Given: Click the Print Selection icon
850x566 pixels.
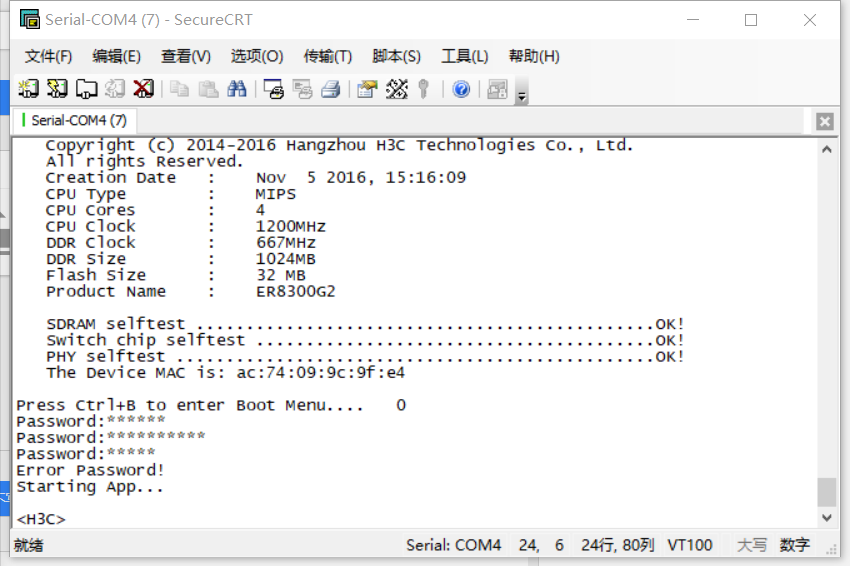Looking at the screenshot, I should pos(302,88).
